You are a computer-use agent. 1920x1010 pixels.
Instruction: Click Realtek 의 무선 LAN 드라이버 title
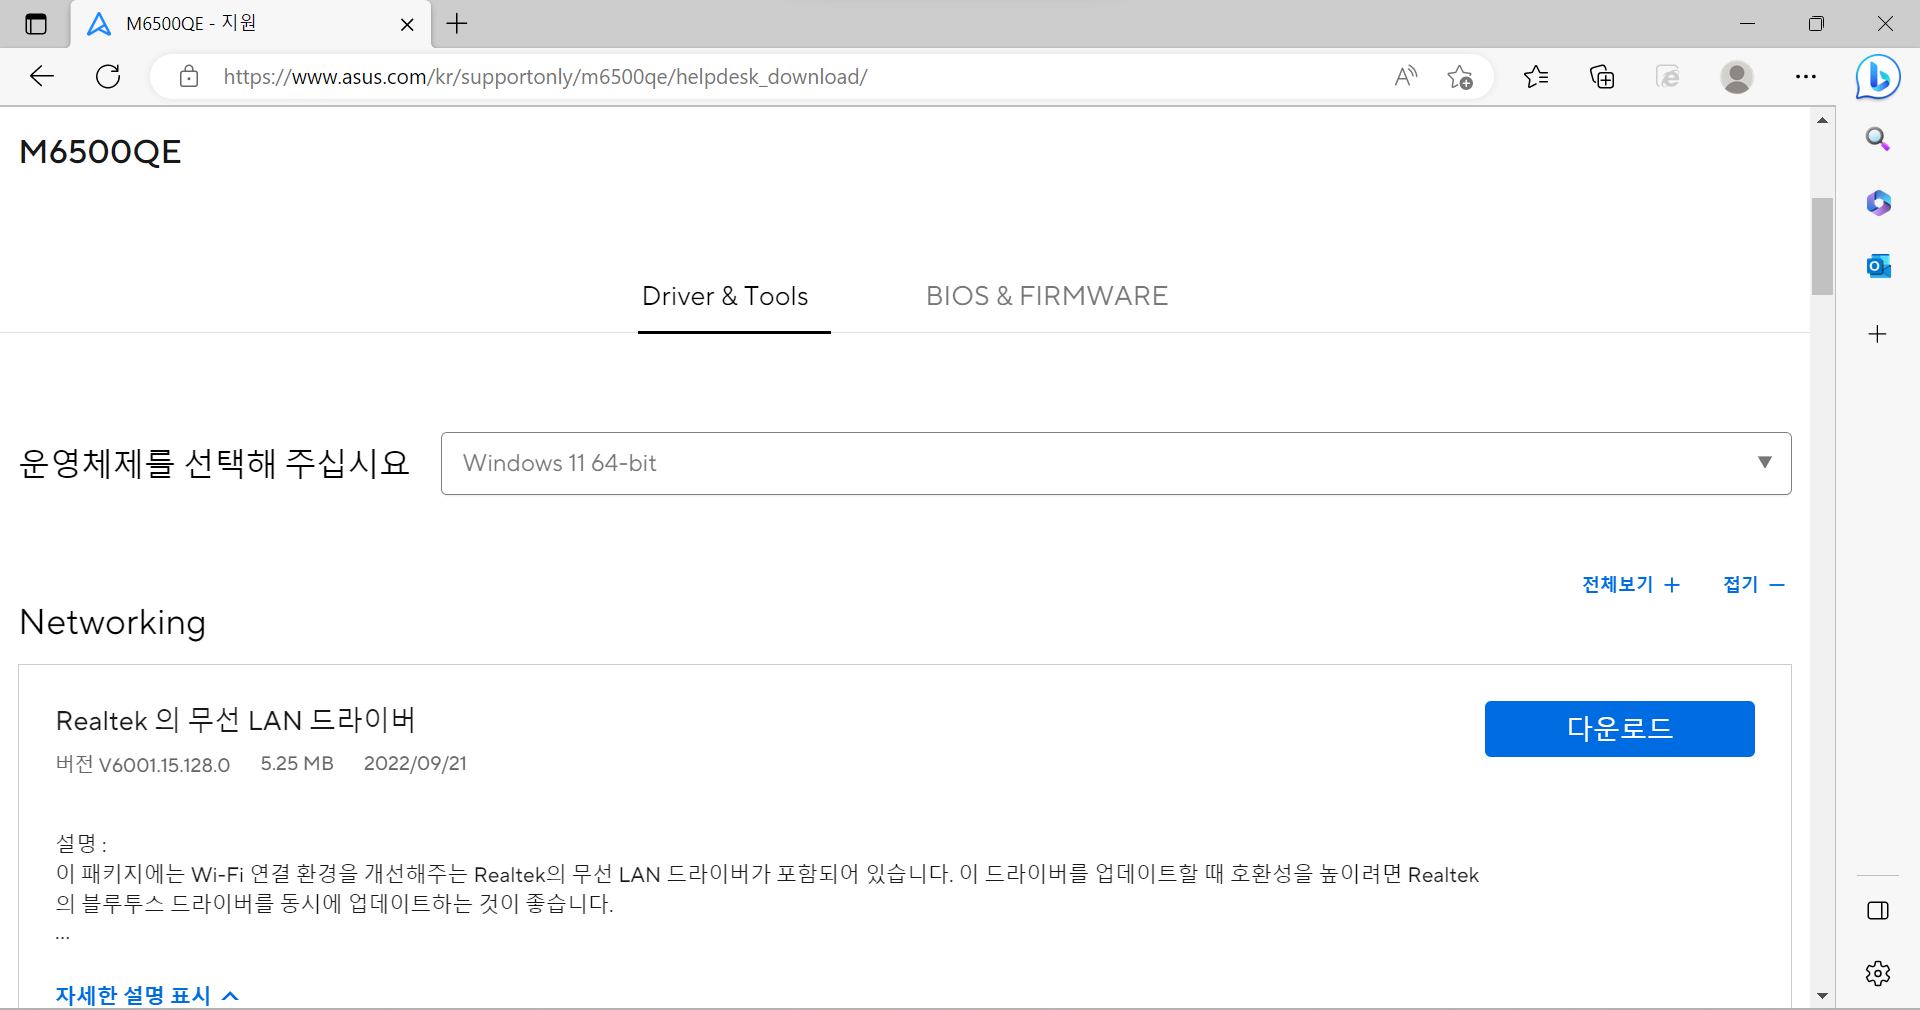tap(236, 720)
